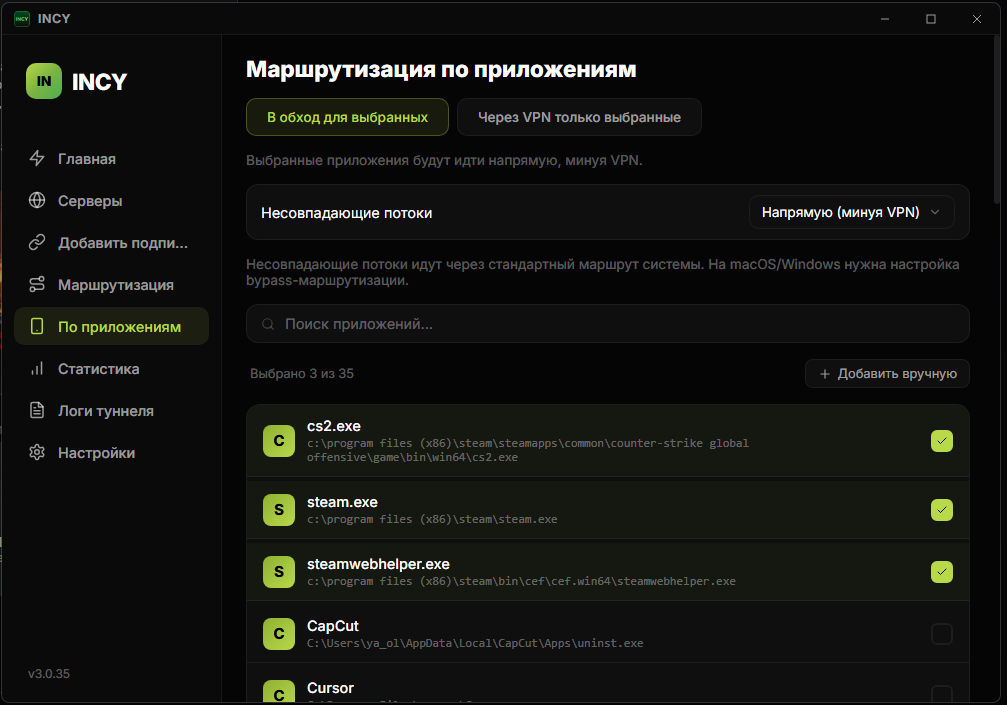The image size is (1007, 705).
Task: Open Логи туннеля section
Action: tap(112, 411)
